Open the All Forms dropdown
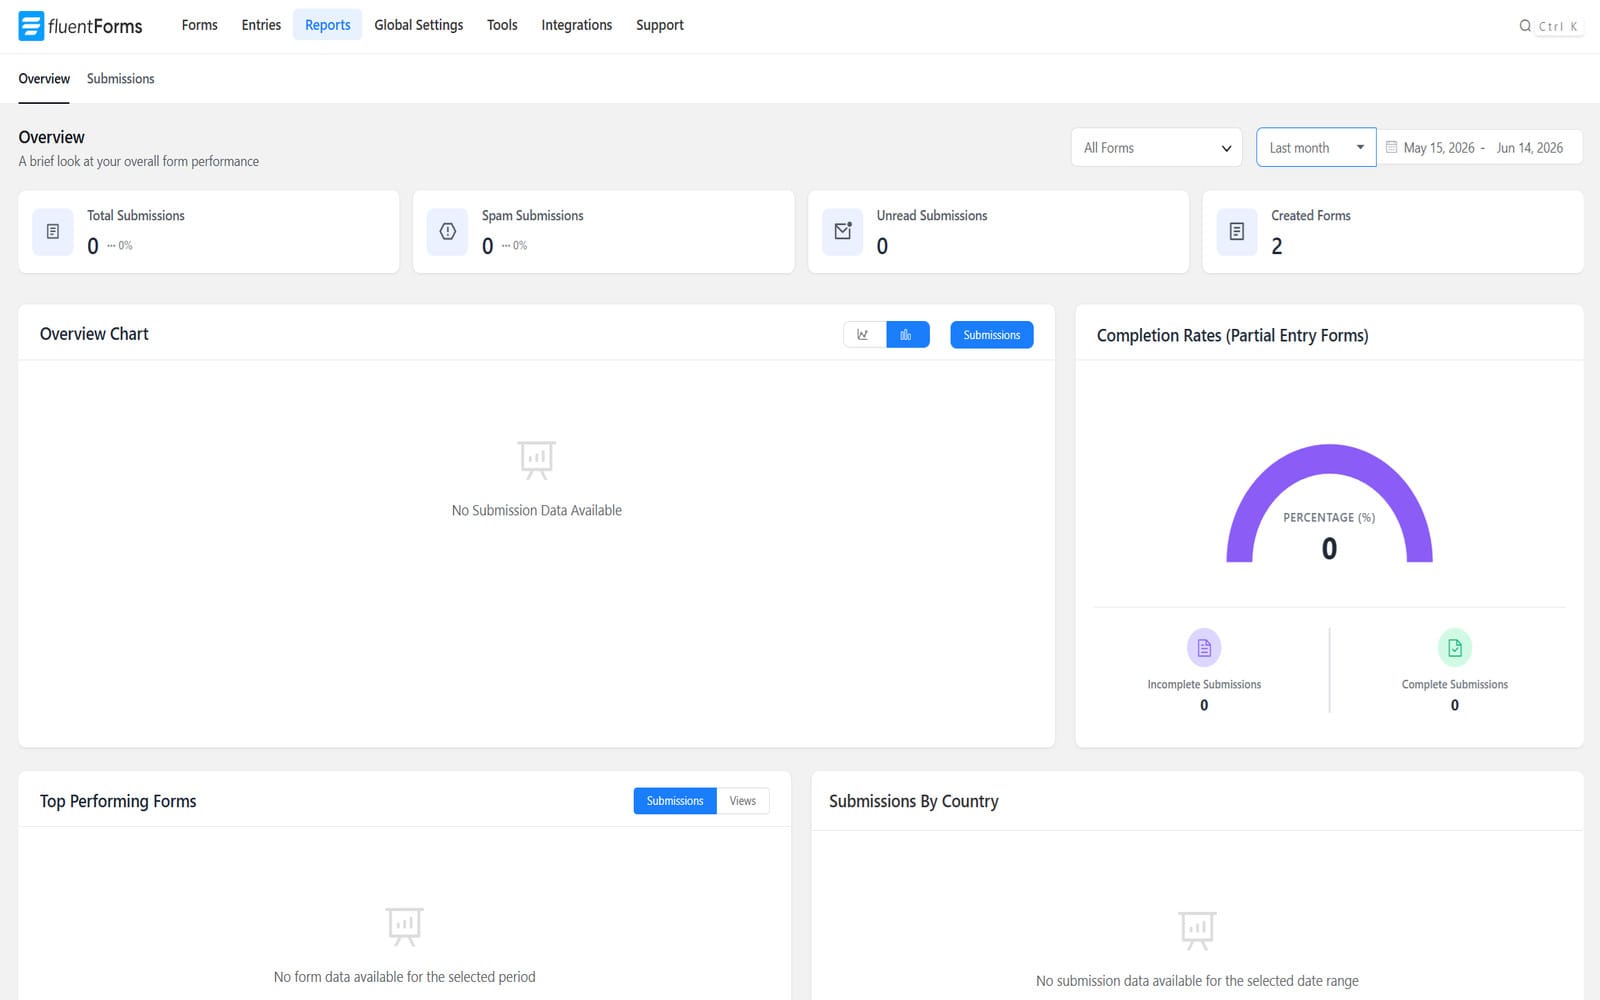 (x=1156, y=148)
